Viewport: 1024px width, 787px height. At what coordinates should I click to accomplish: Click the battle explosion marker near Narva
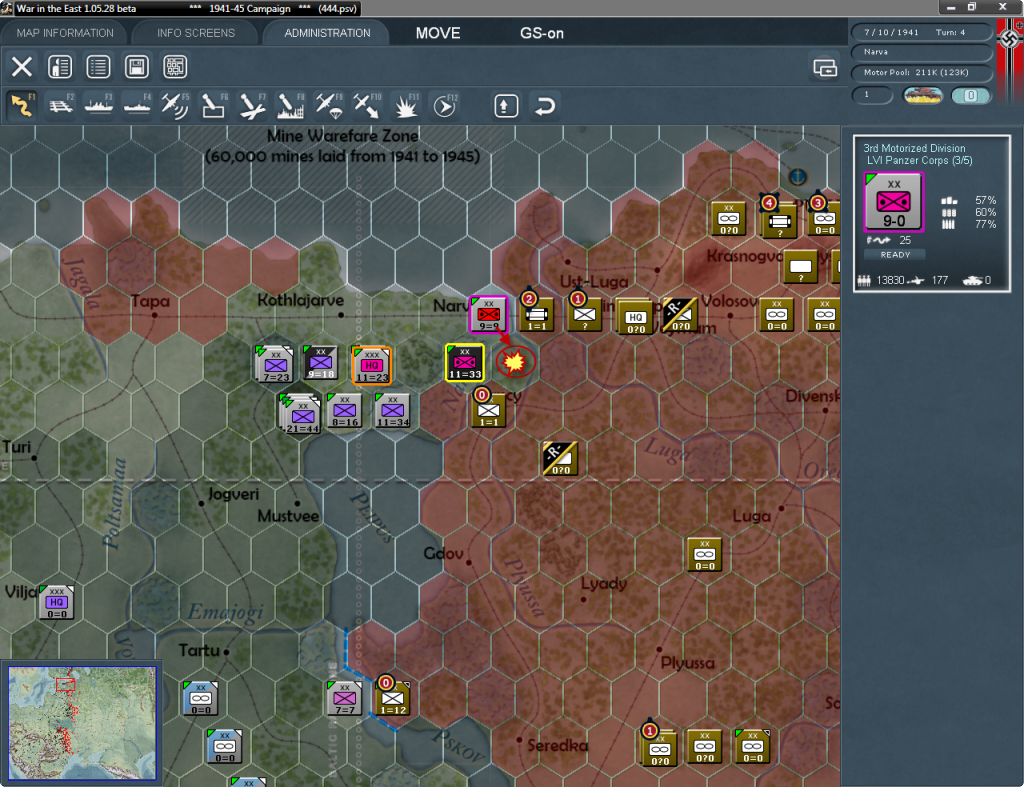click(x=515, y=362)
